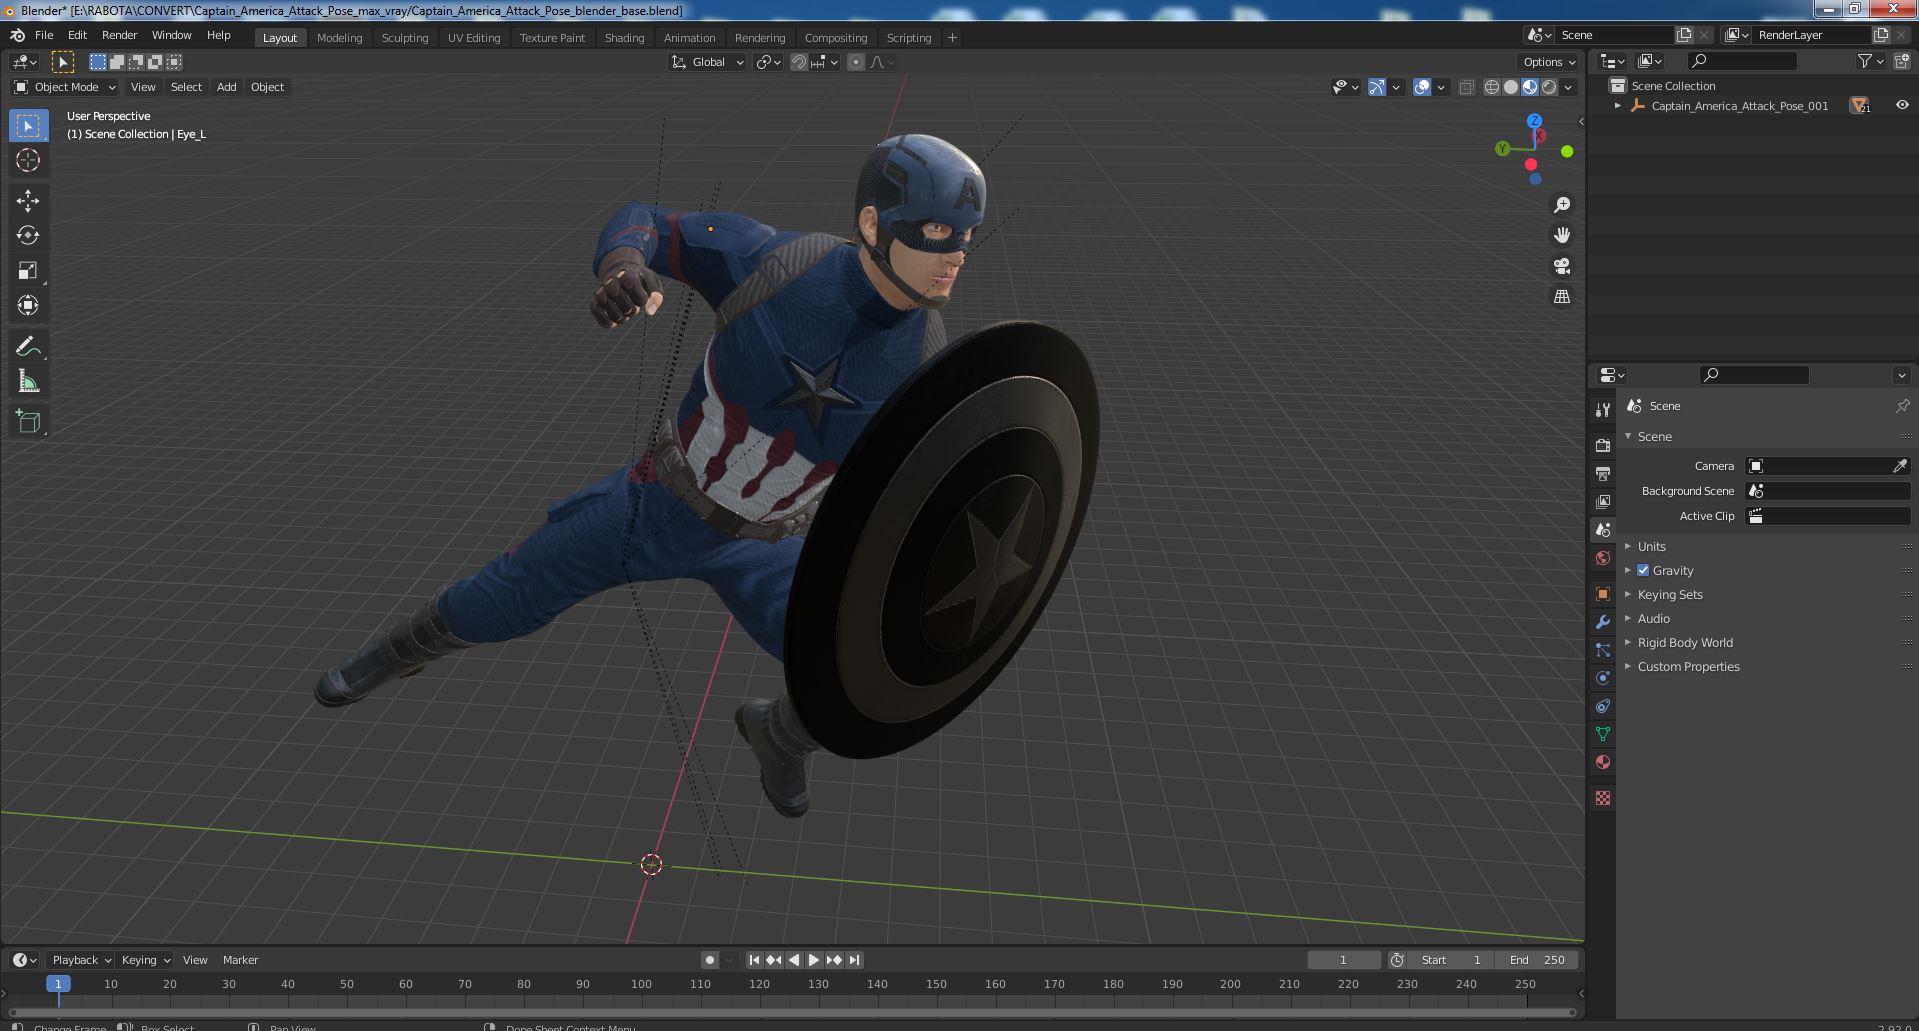1919x1031 pixels.
Task: Open the Tool properties tab
Action: coord(1603,409)
